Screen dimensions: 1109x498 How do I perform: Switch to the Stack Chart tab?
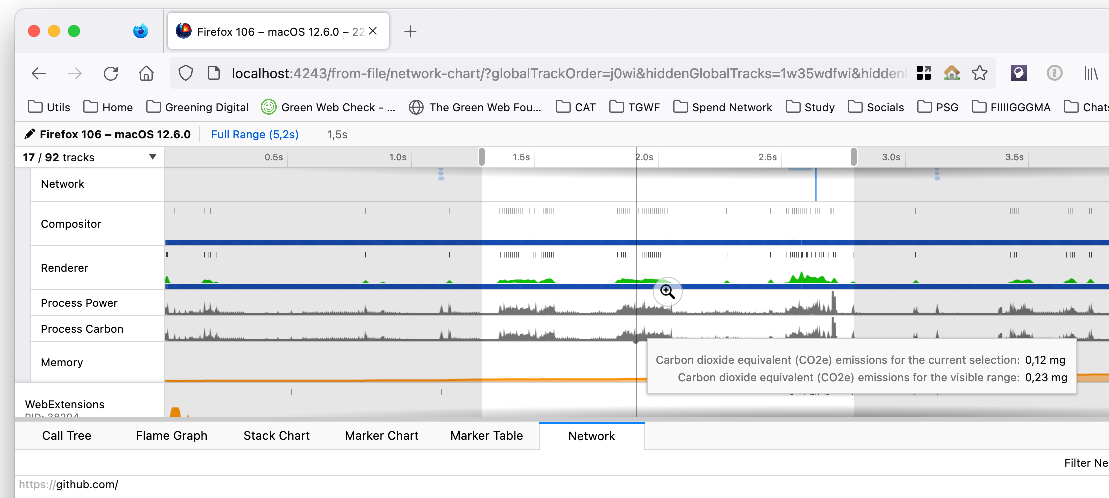277,436
